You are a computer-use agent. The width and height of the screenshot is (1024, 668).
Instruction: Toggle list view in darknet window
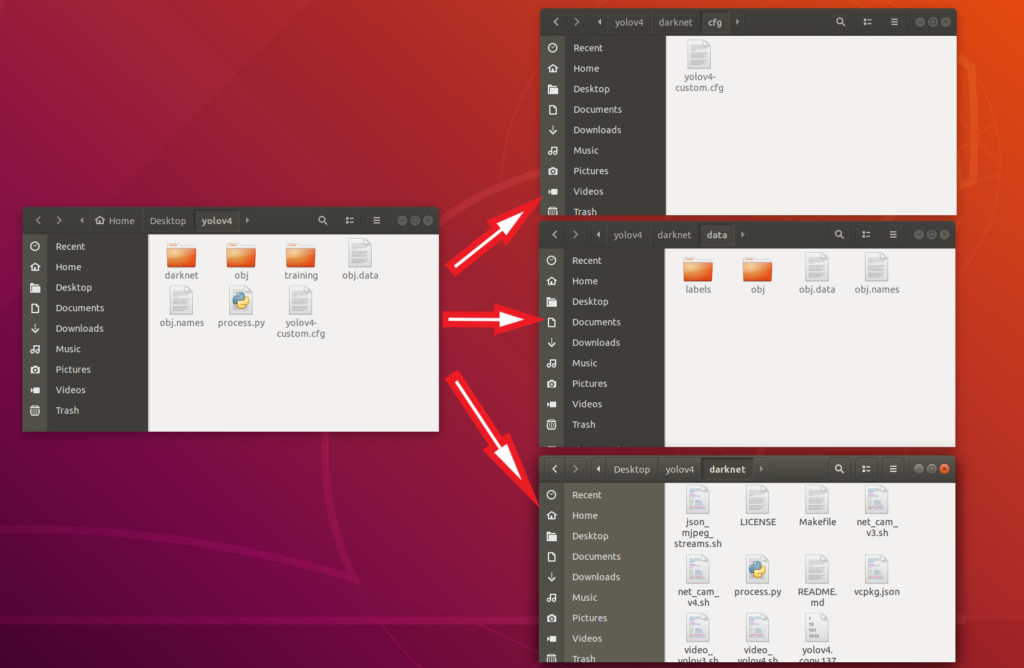pyautogui.click(x=866, y=469)
